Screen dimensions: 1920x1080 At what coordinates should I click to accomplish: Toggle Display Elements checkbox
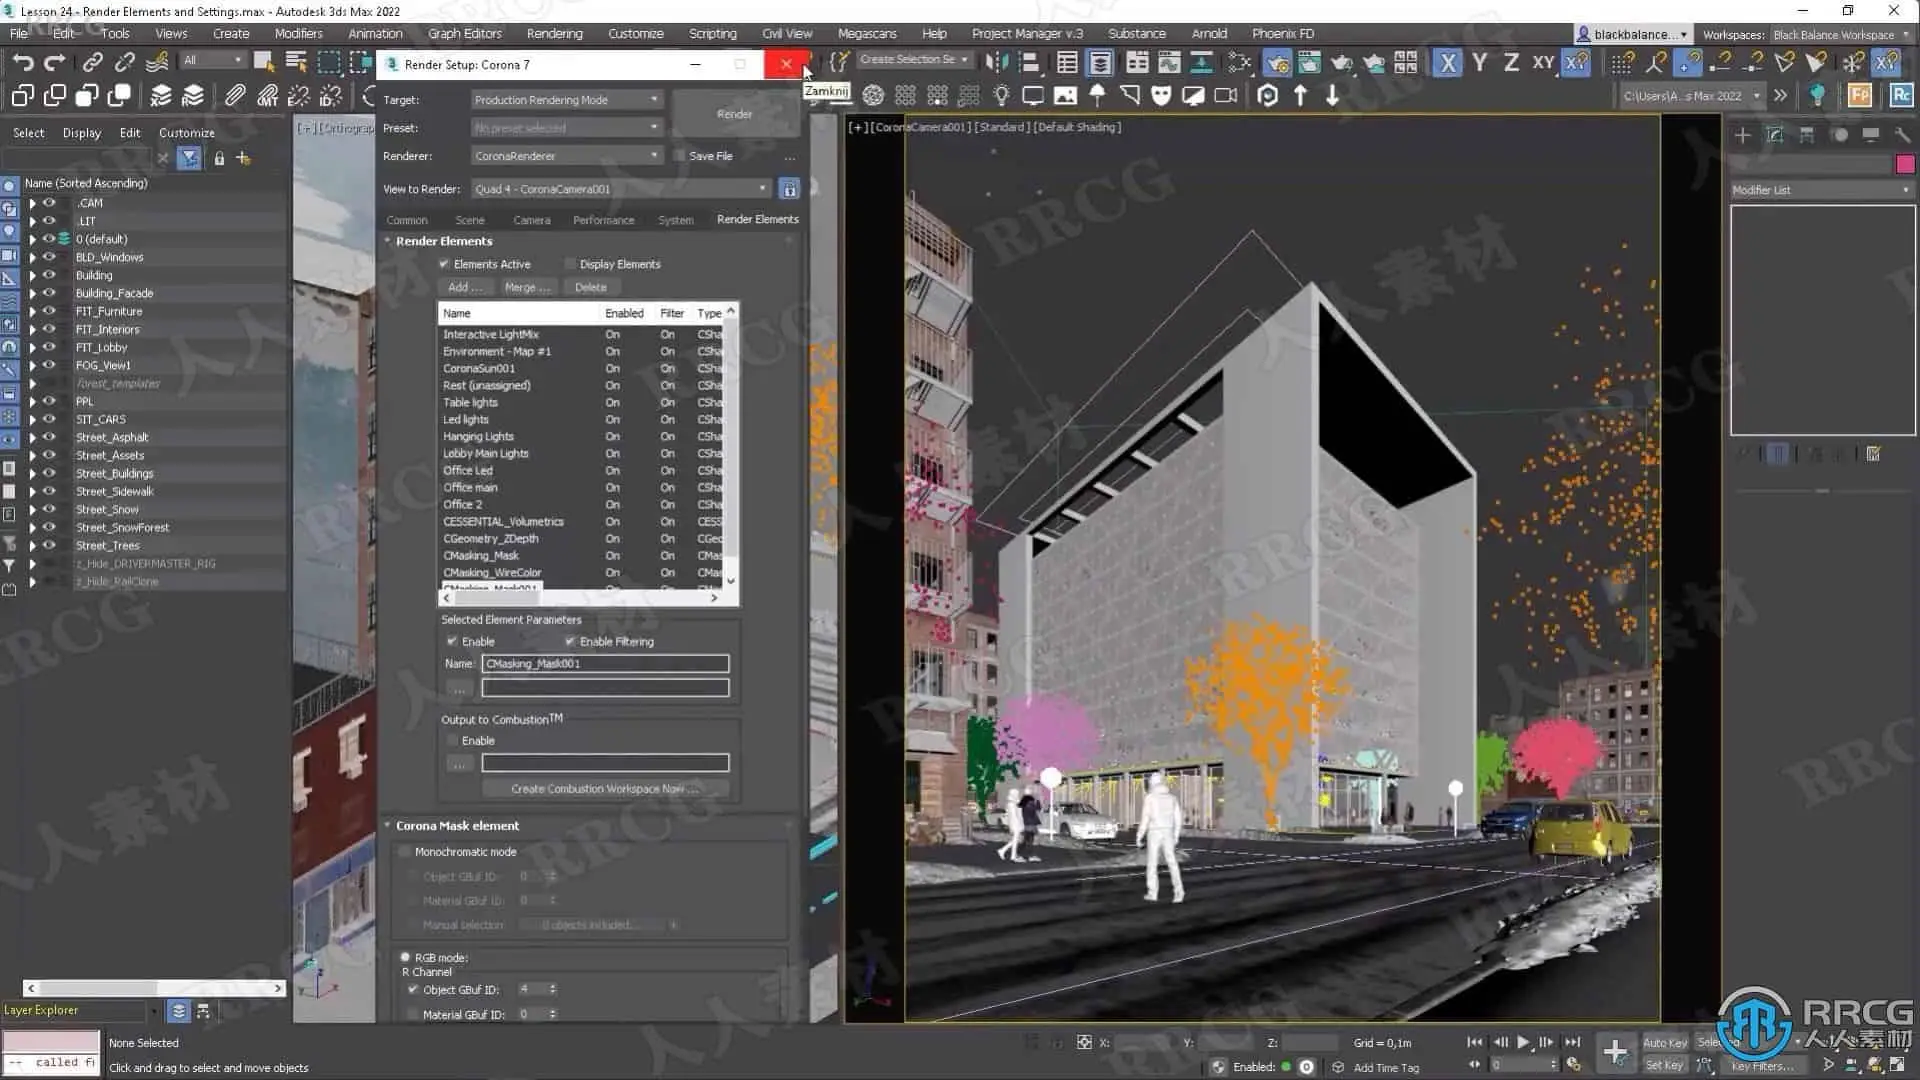pos(570,264)
